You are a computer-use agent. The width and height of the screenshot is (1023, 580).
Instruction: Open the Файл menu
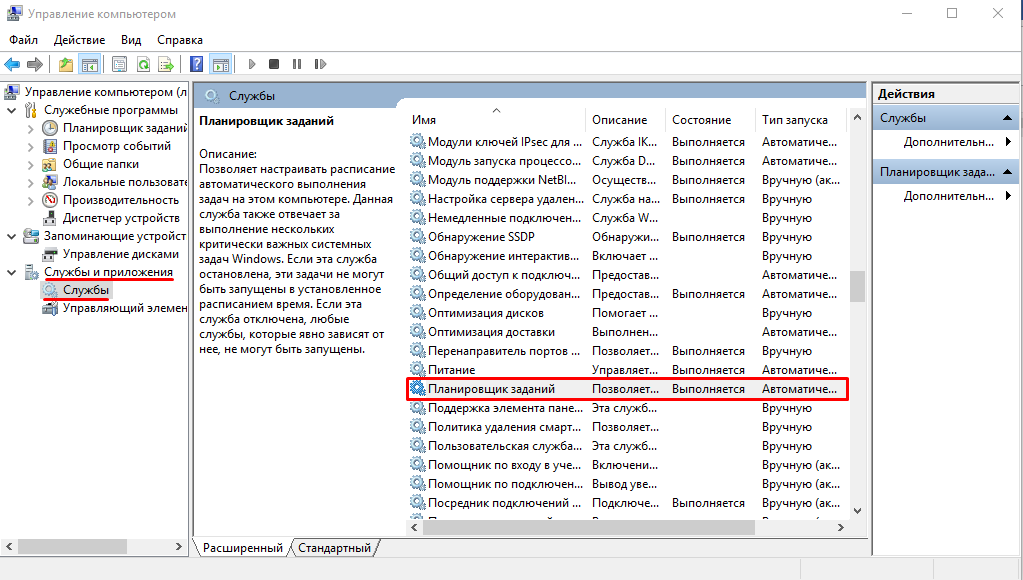[23, 40]
